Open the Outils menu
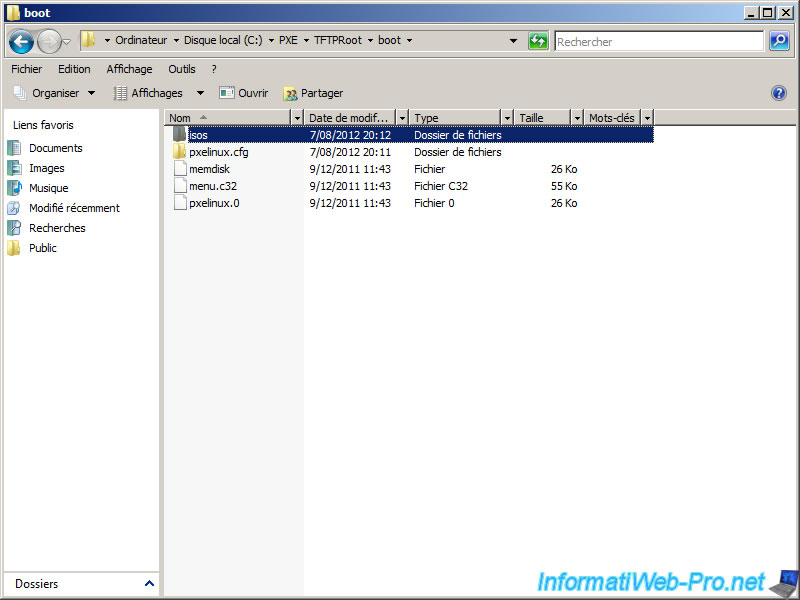The width and height of the screenshot is (800, 600). (x=181, y=69)
